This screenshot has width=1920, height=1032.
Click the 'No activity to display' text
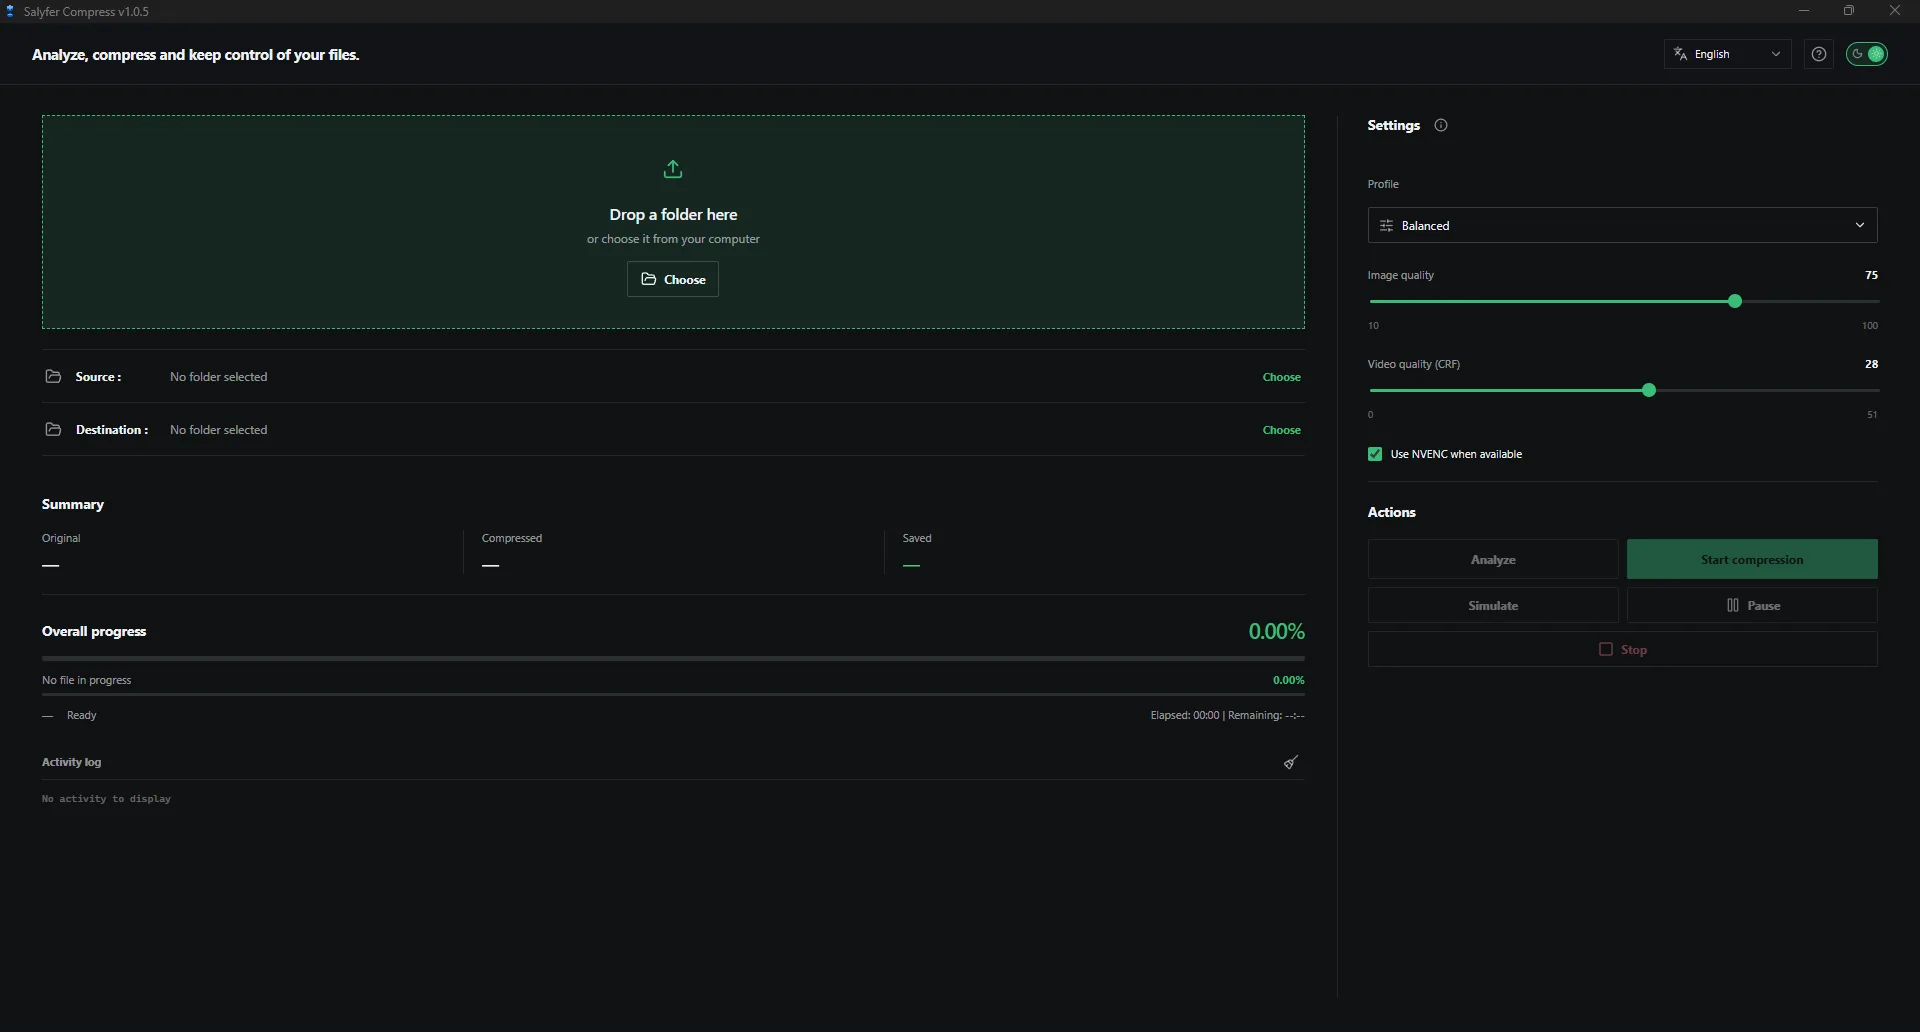tap(106, 799)
